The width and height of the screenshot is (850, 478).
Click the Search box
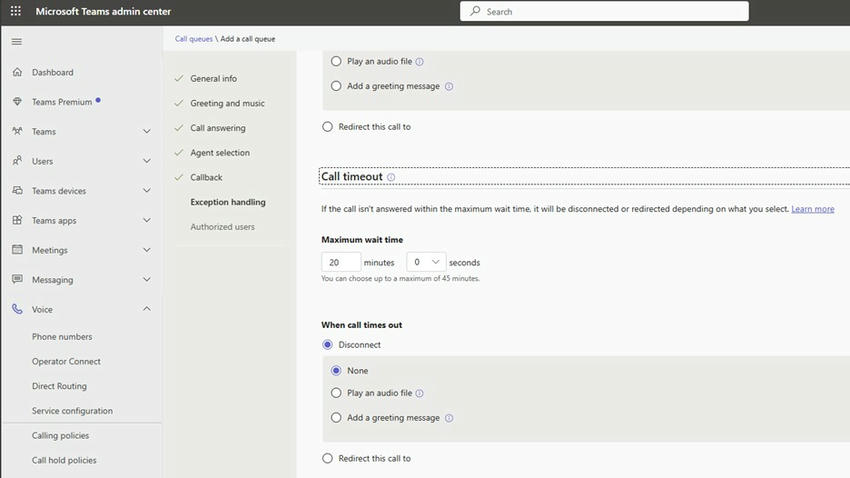click(x=604, y=11)
